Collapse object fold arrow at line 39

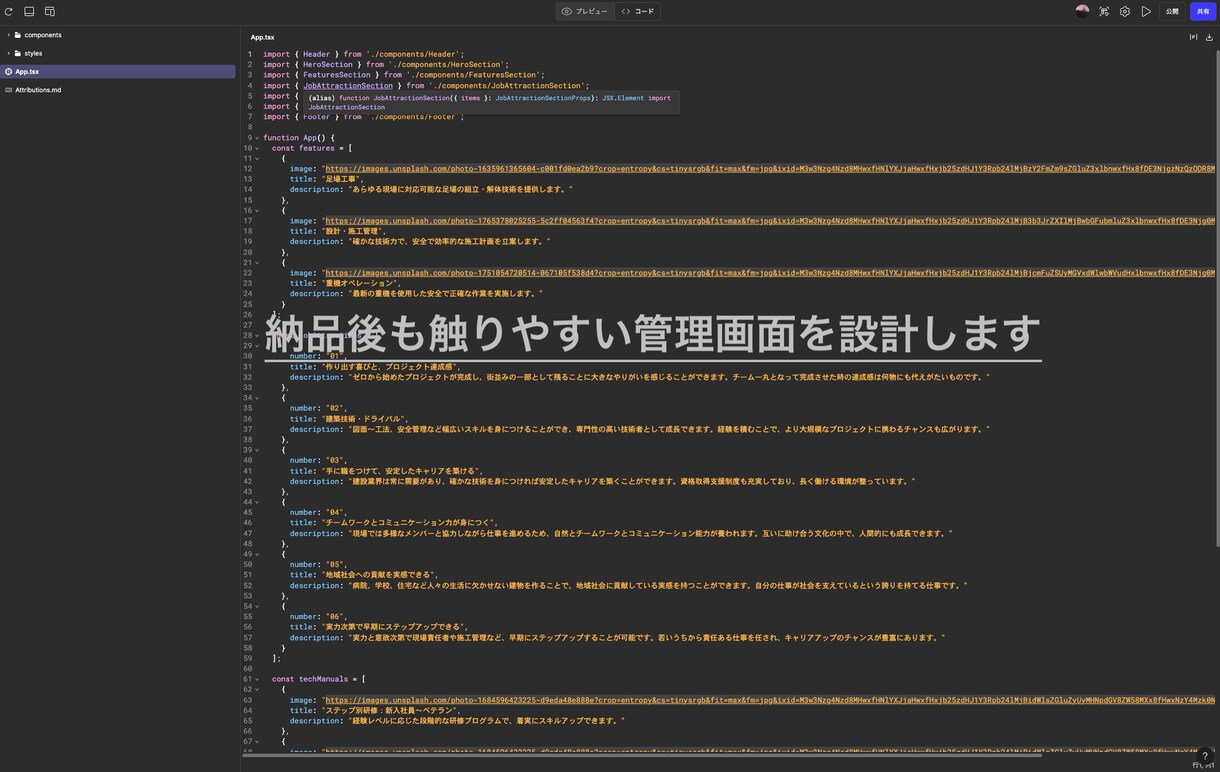tap(257, 450)
